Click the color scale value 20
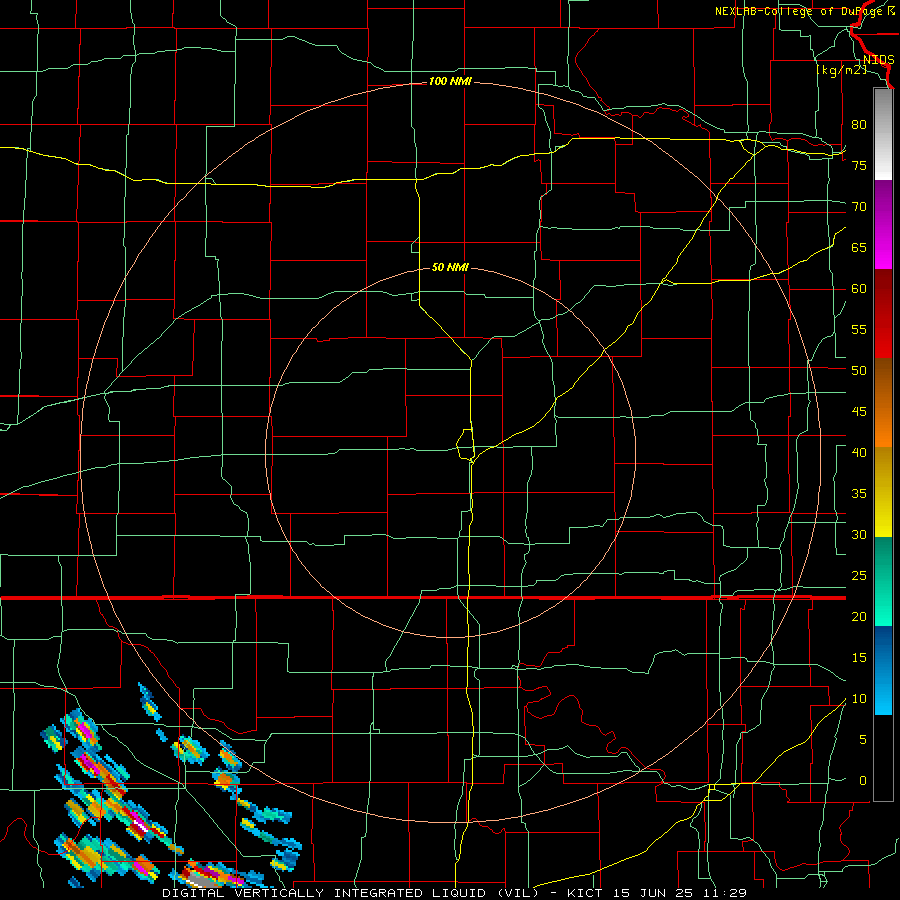 859,616
